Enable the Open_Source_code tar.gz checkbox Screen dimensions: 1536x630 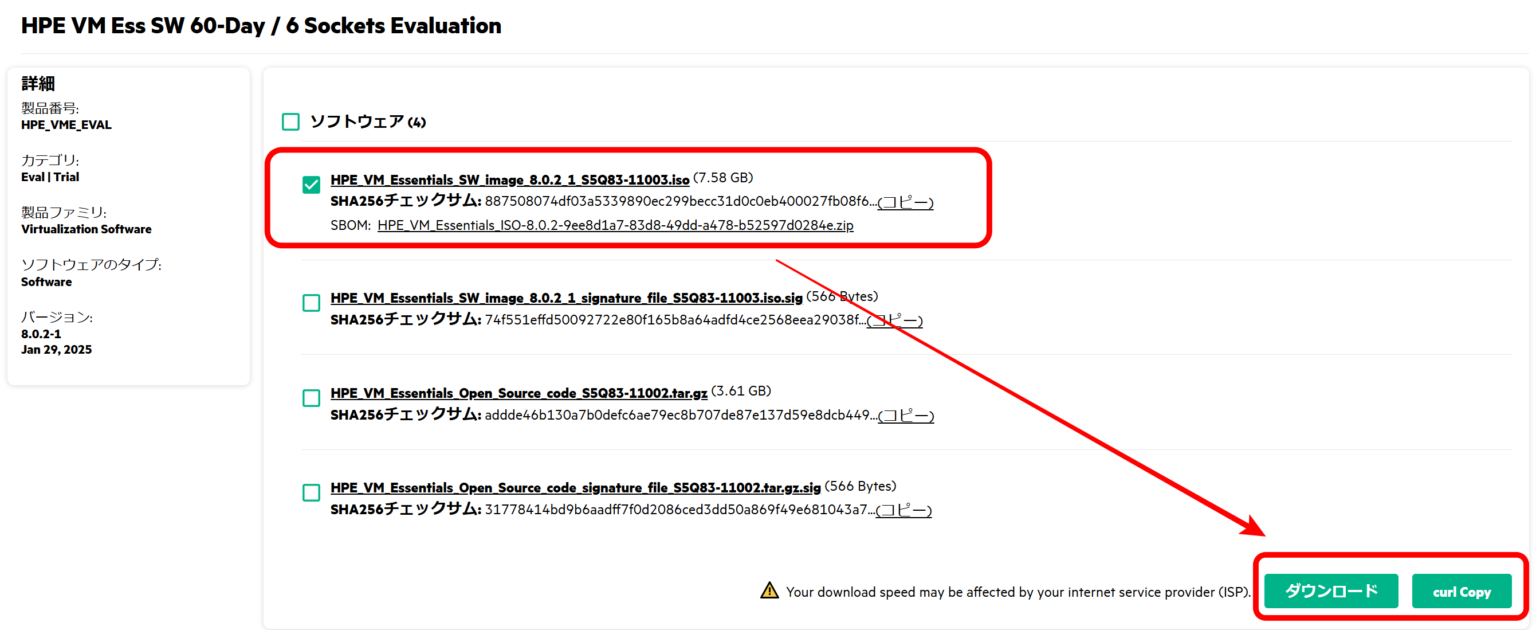point(310,397)
